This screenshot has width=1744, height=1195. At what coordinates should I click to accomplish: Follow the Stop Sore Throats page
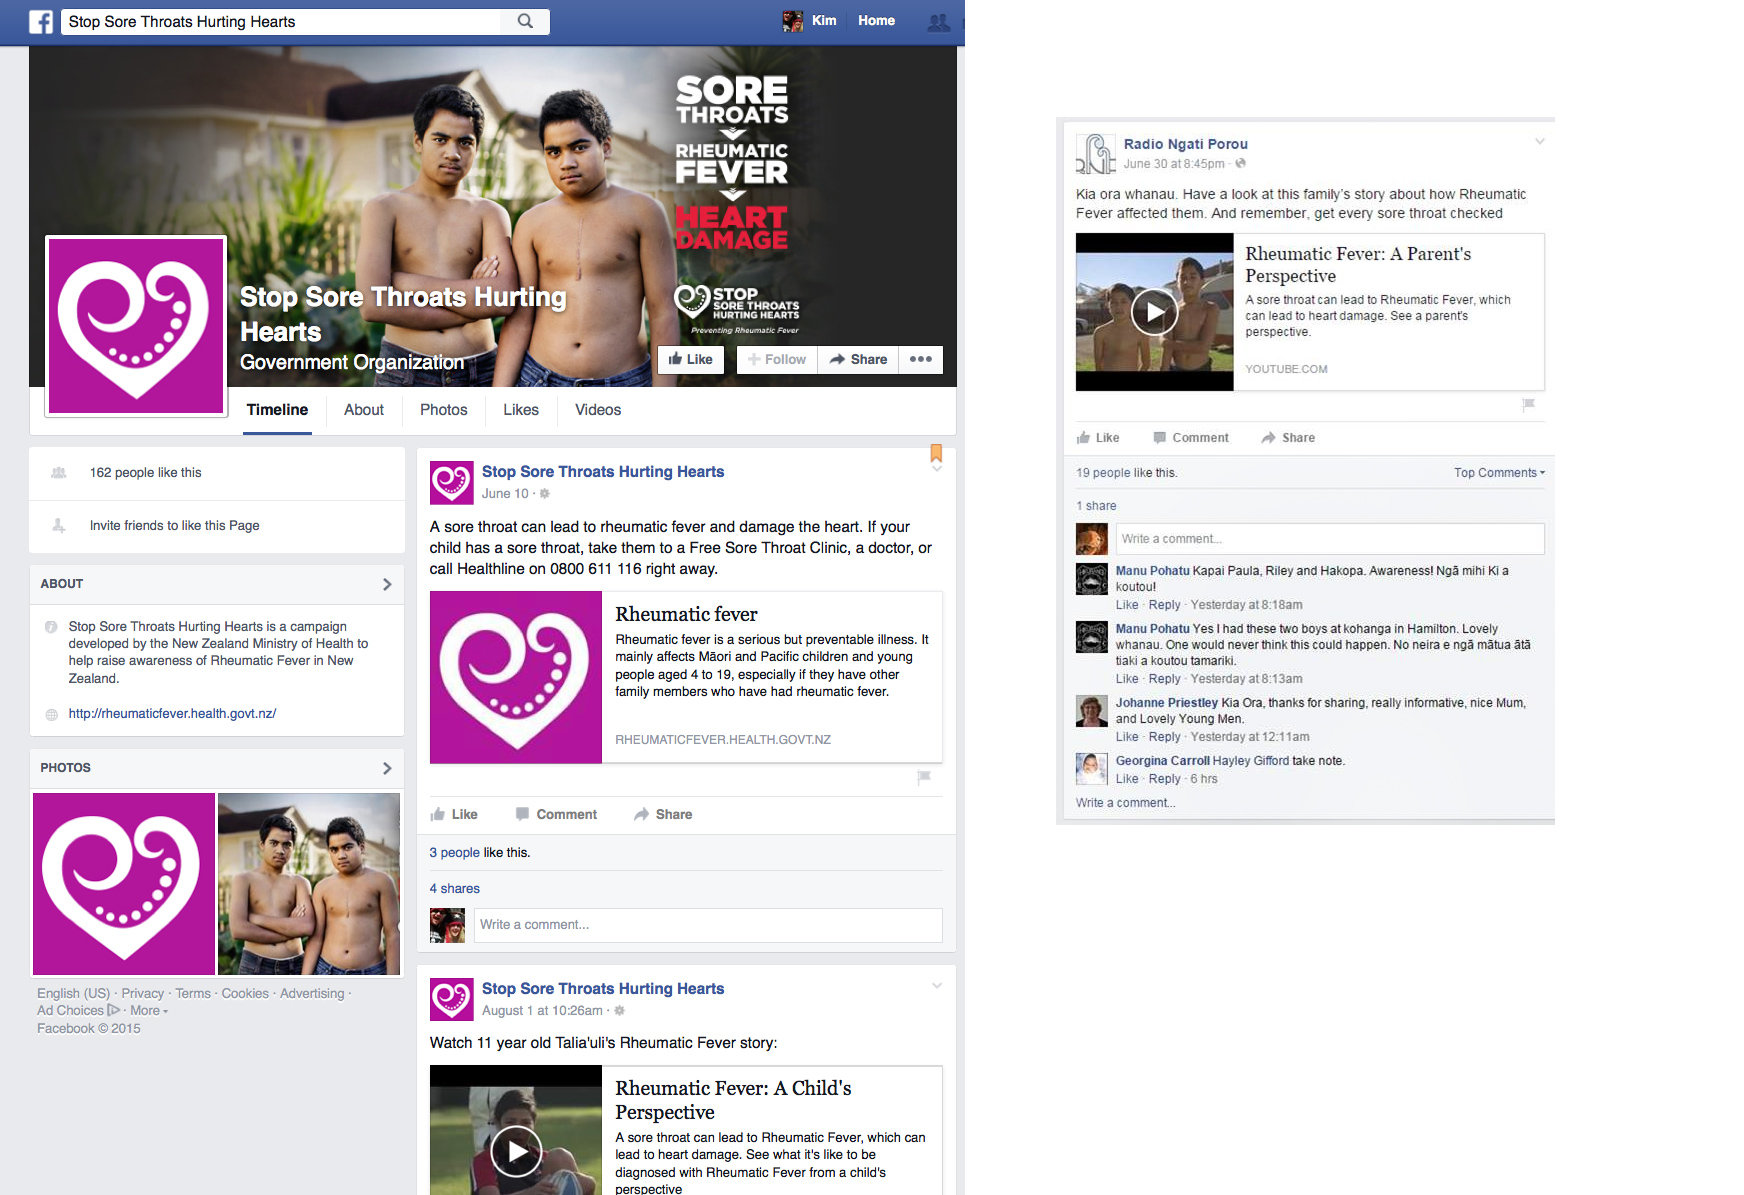777,359
